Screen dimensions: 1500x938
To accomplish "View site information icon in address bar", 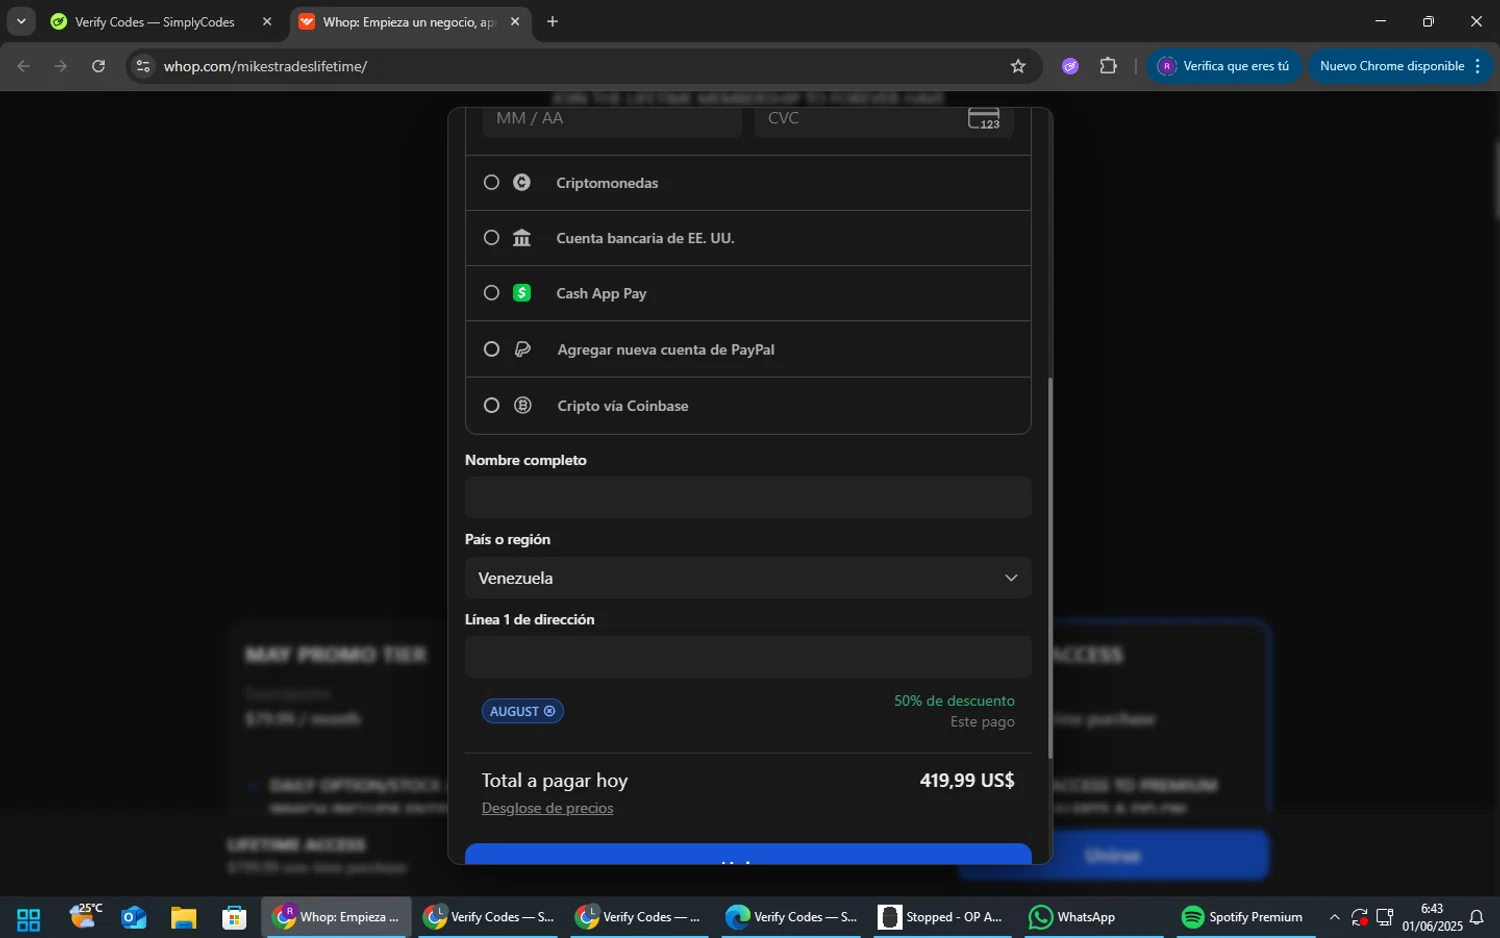I will point(143,66).
